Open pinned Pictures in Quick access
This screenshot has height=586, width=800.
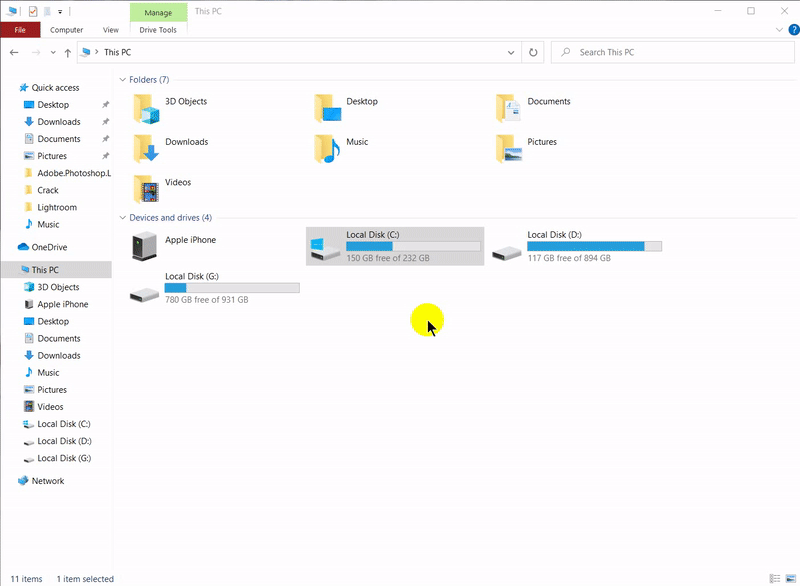pos(52,156)
